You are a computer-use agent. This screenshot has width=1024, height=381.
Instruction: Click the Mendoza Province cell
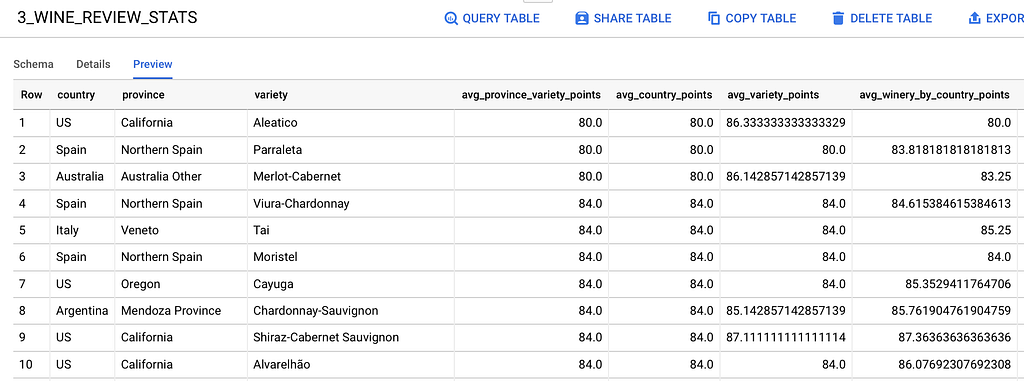tap(171, 310)
